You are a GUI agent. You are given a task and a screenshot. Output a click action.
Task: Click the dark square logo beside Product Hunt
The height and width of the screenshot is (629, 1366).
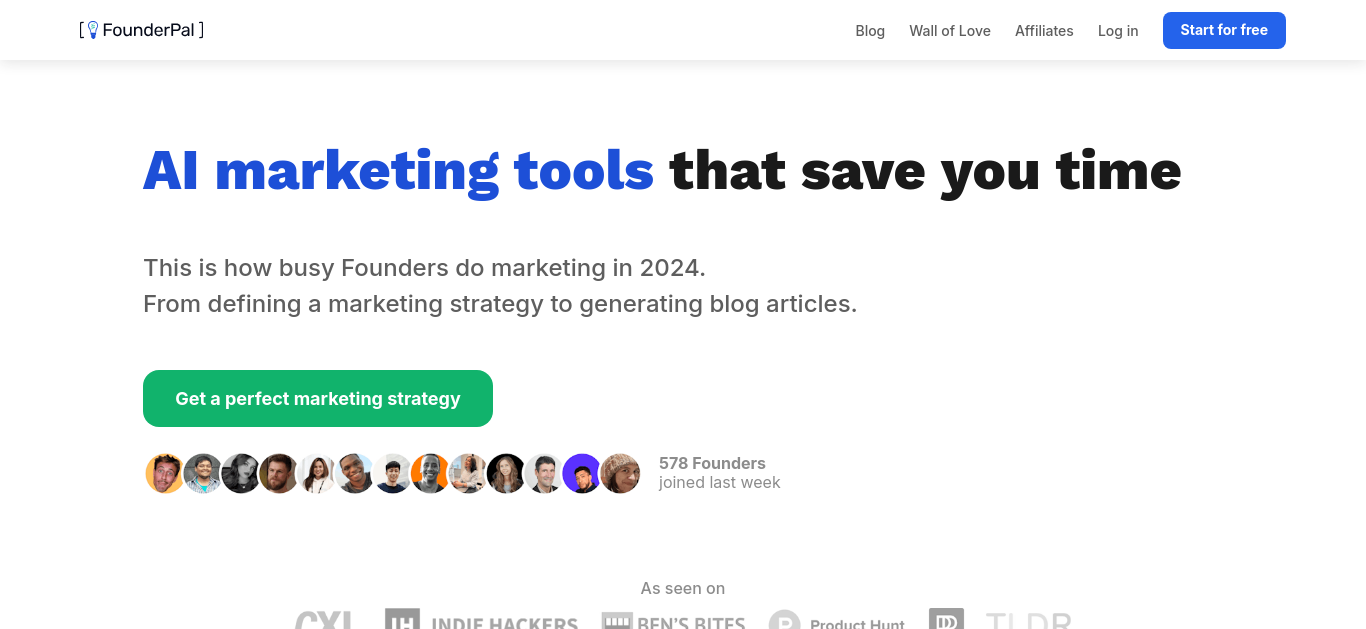pyautogui.click(x=946, y=619)
